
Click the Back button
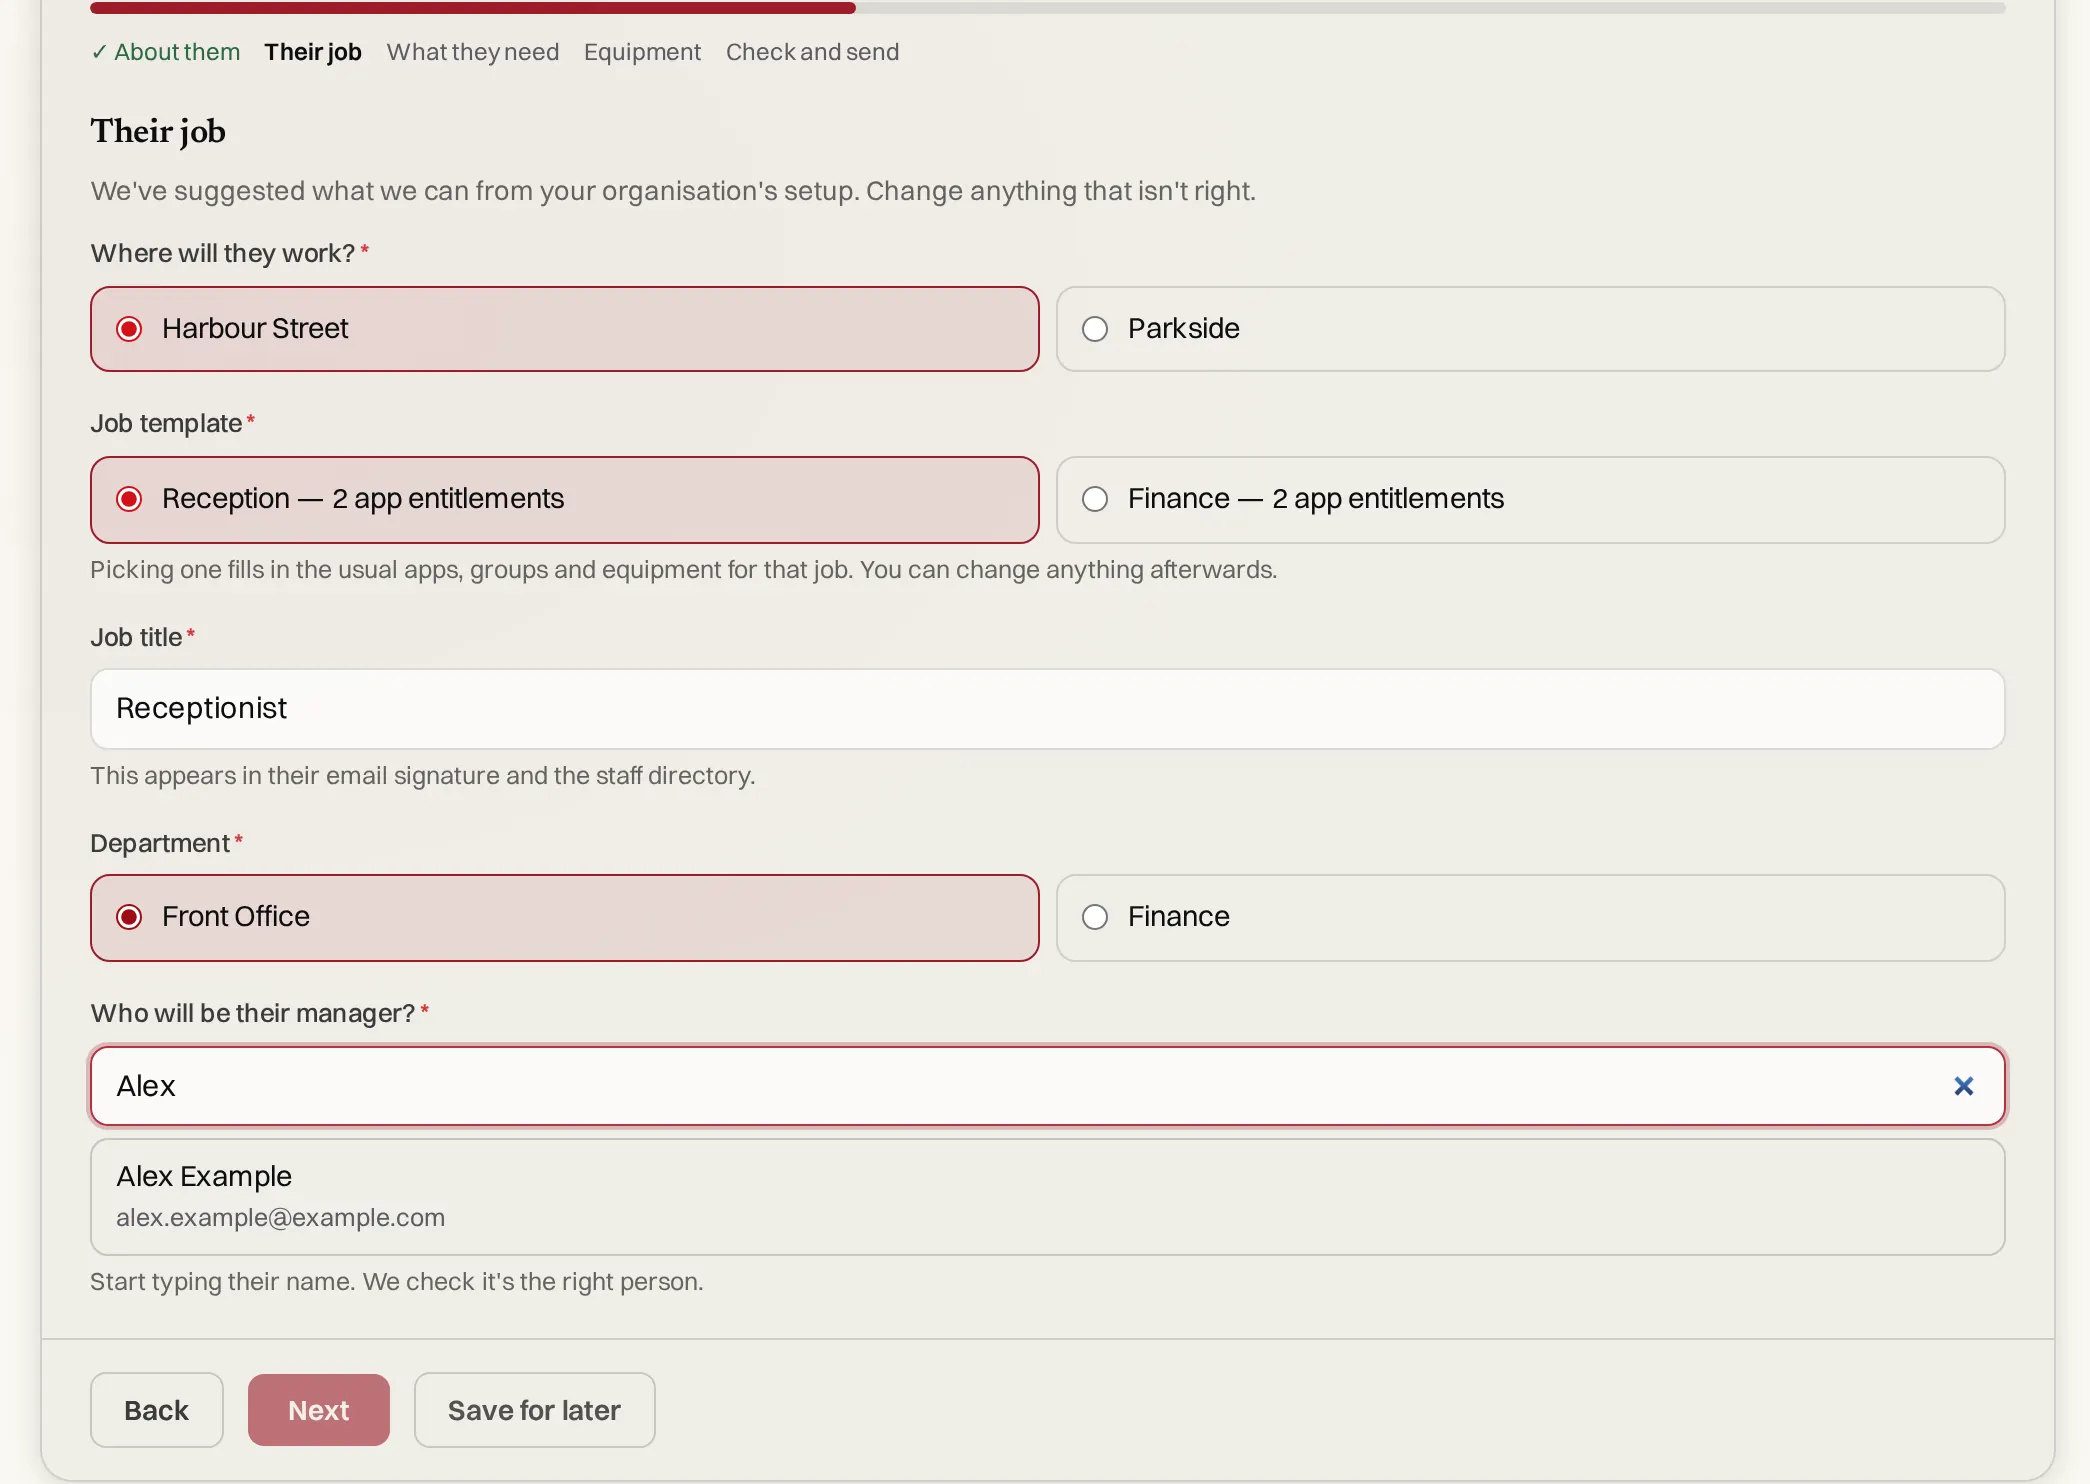point(156,1410)
